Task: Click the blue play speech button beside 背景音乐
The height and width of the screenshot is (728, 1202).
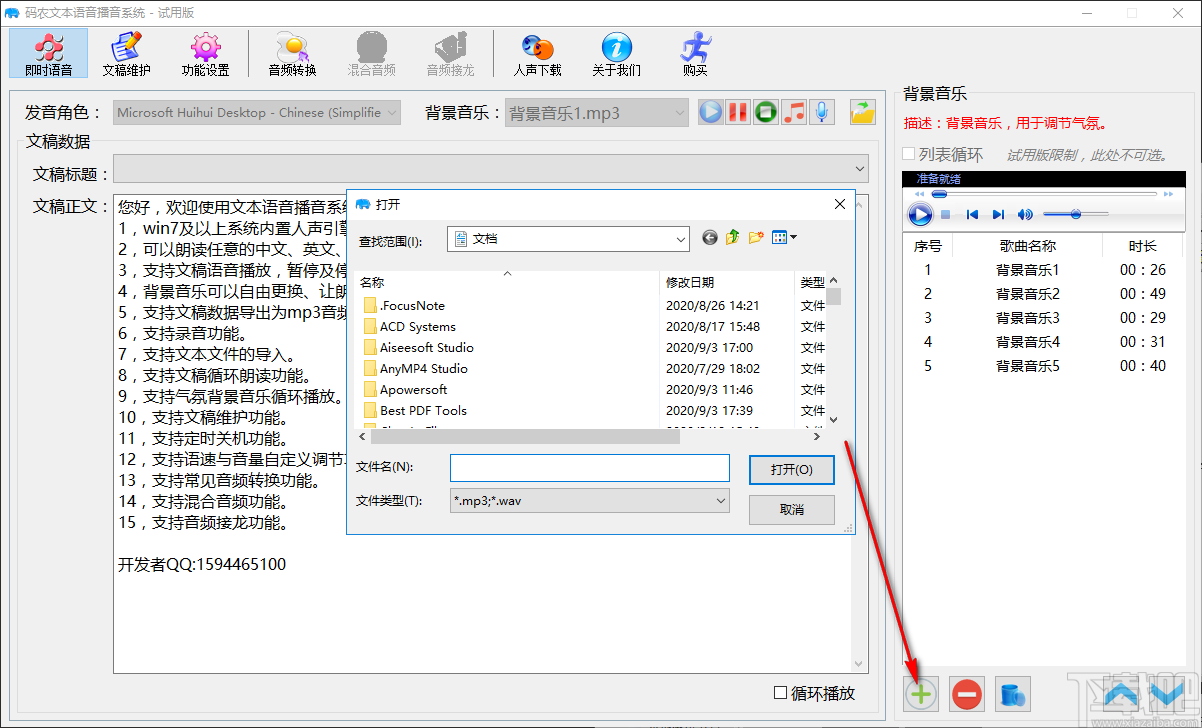Action: 710,112
